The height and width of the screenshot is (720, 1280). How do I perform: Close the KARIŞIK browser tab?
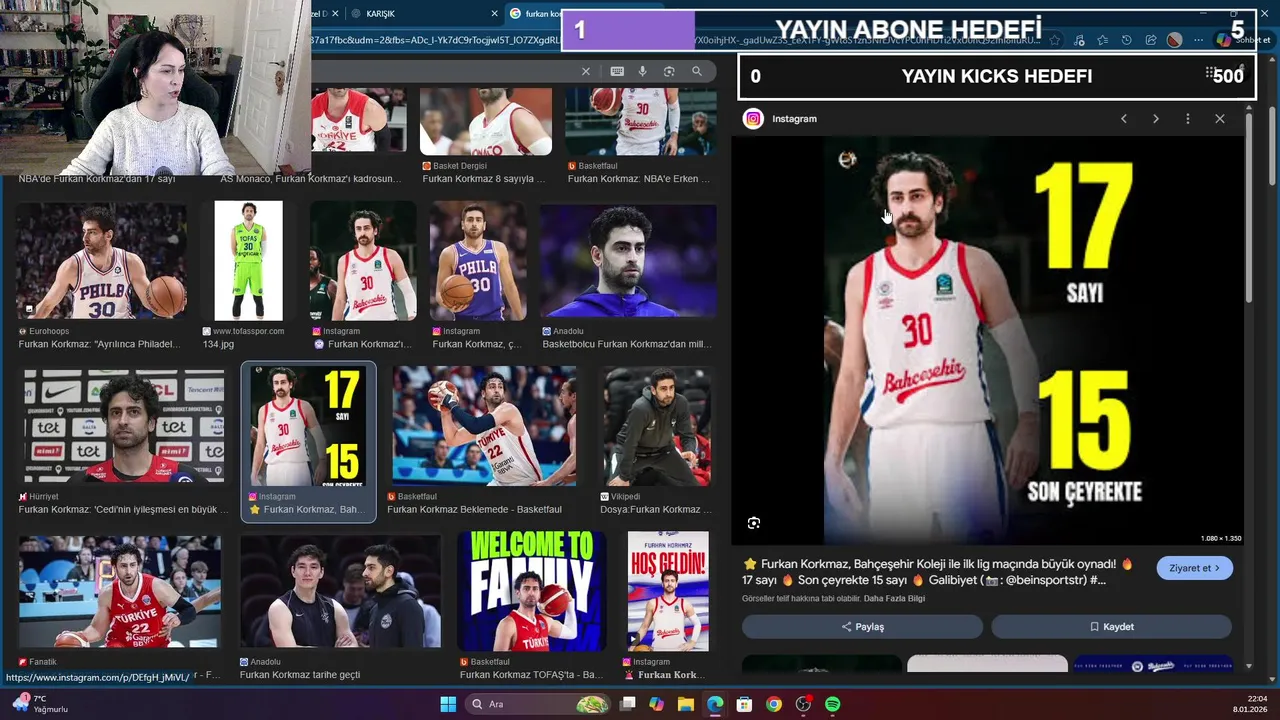tap(495, 14)
